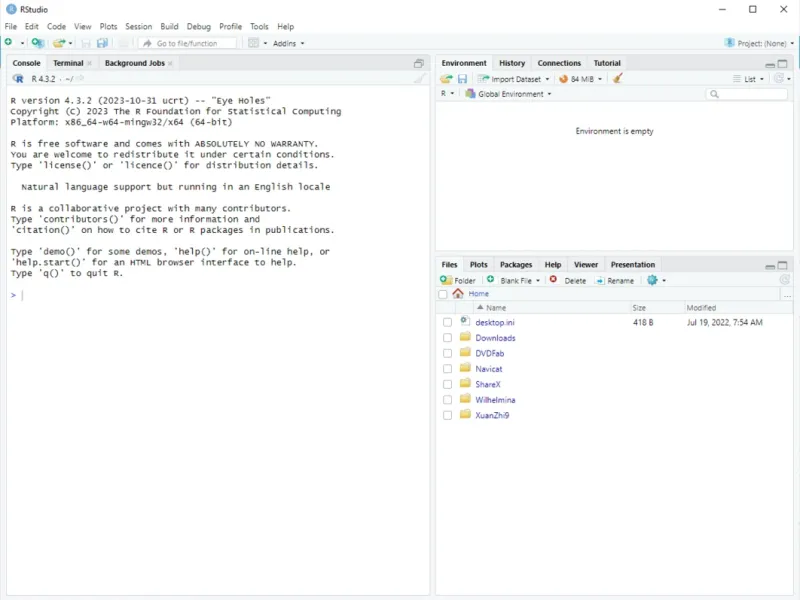The image size is (800, 600).
Task: Click the Project cube icon at top right
Action: point(730,43)
